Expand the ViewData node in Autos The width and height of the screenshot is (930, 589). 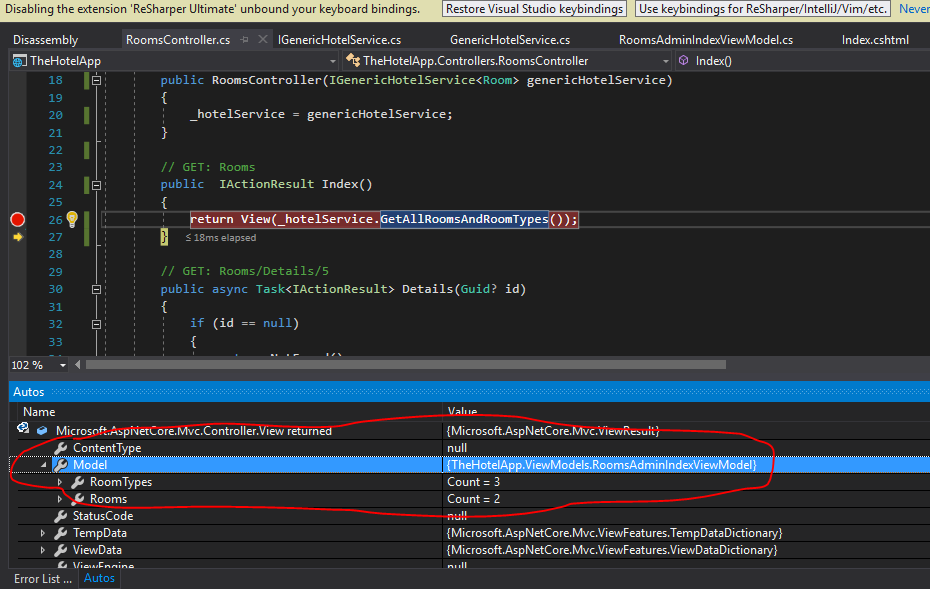coord(43,550)
